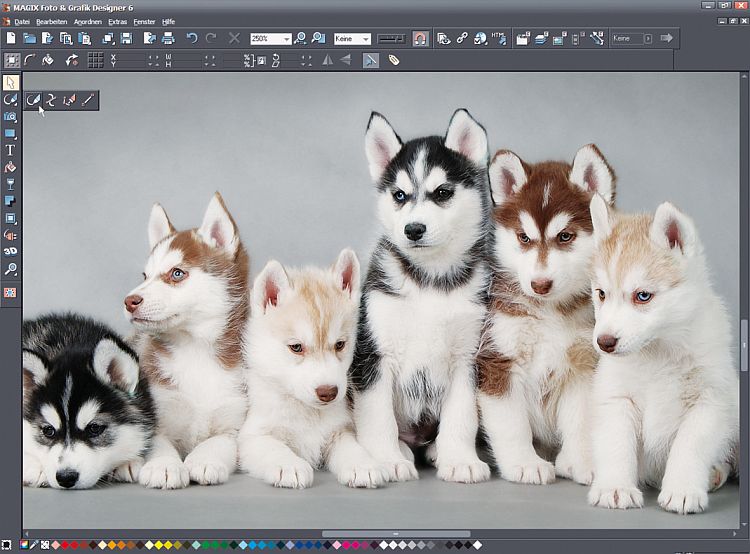Pick the red color swatch in palette
750x554 pixels.
point(67,545)
